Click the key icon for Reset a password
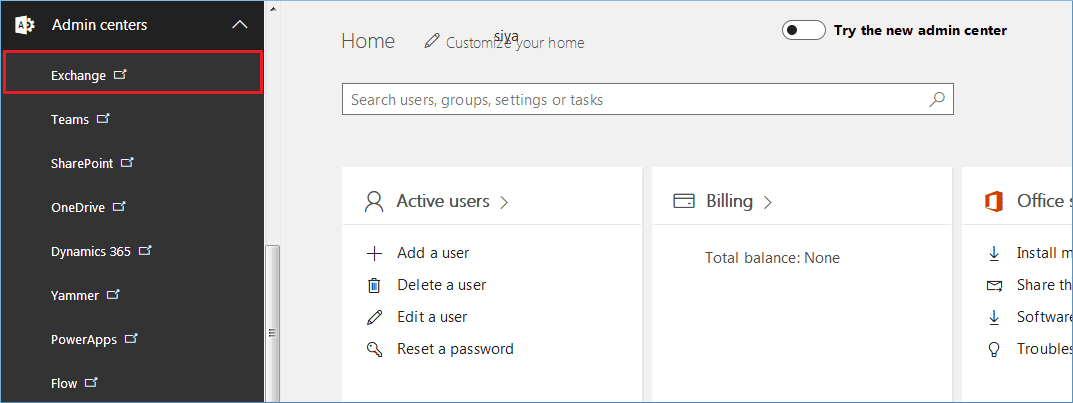1073x403 pixels. click(374, 350)
